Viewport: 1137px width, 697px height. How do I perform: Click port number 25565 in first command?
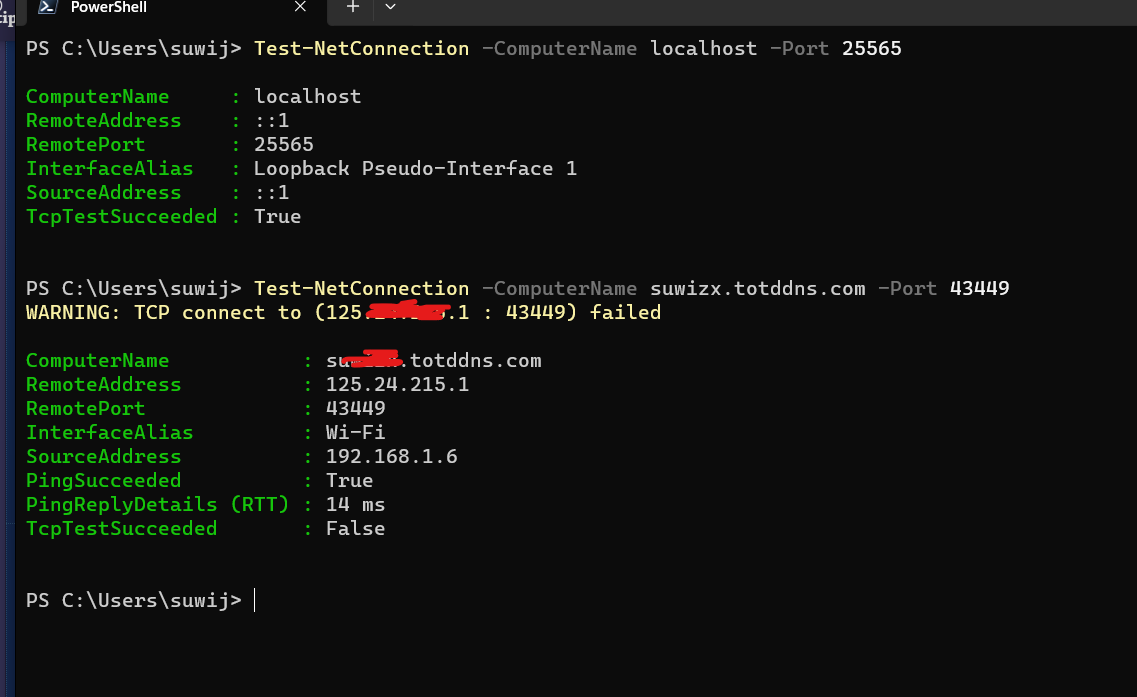(872, 49)
